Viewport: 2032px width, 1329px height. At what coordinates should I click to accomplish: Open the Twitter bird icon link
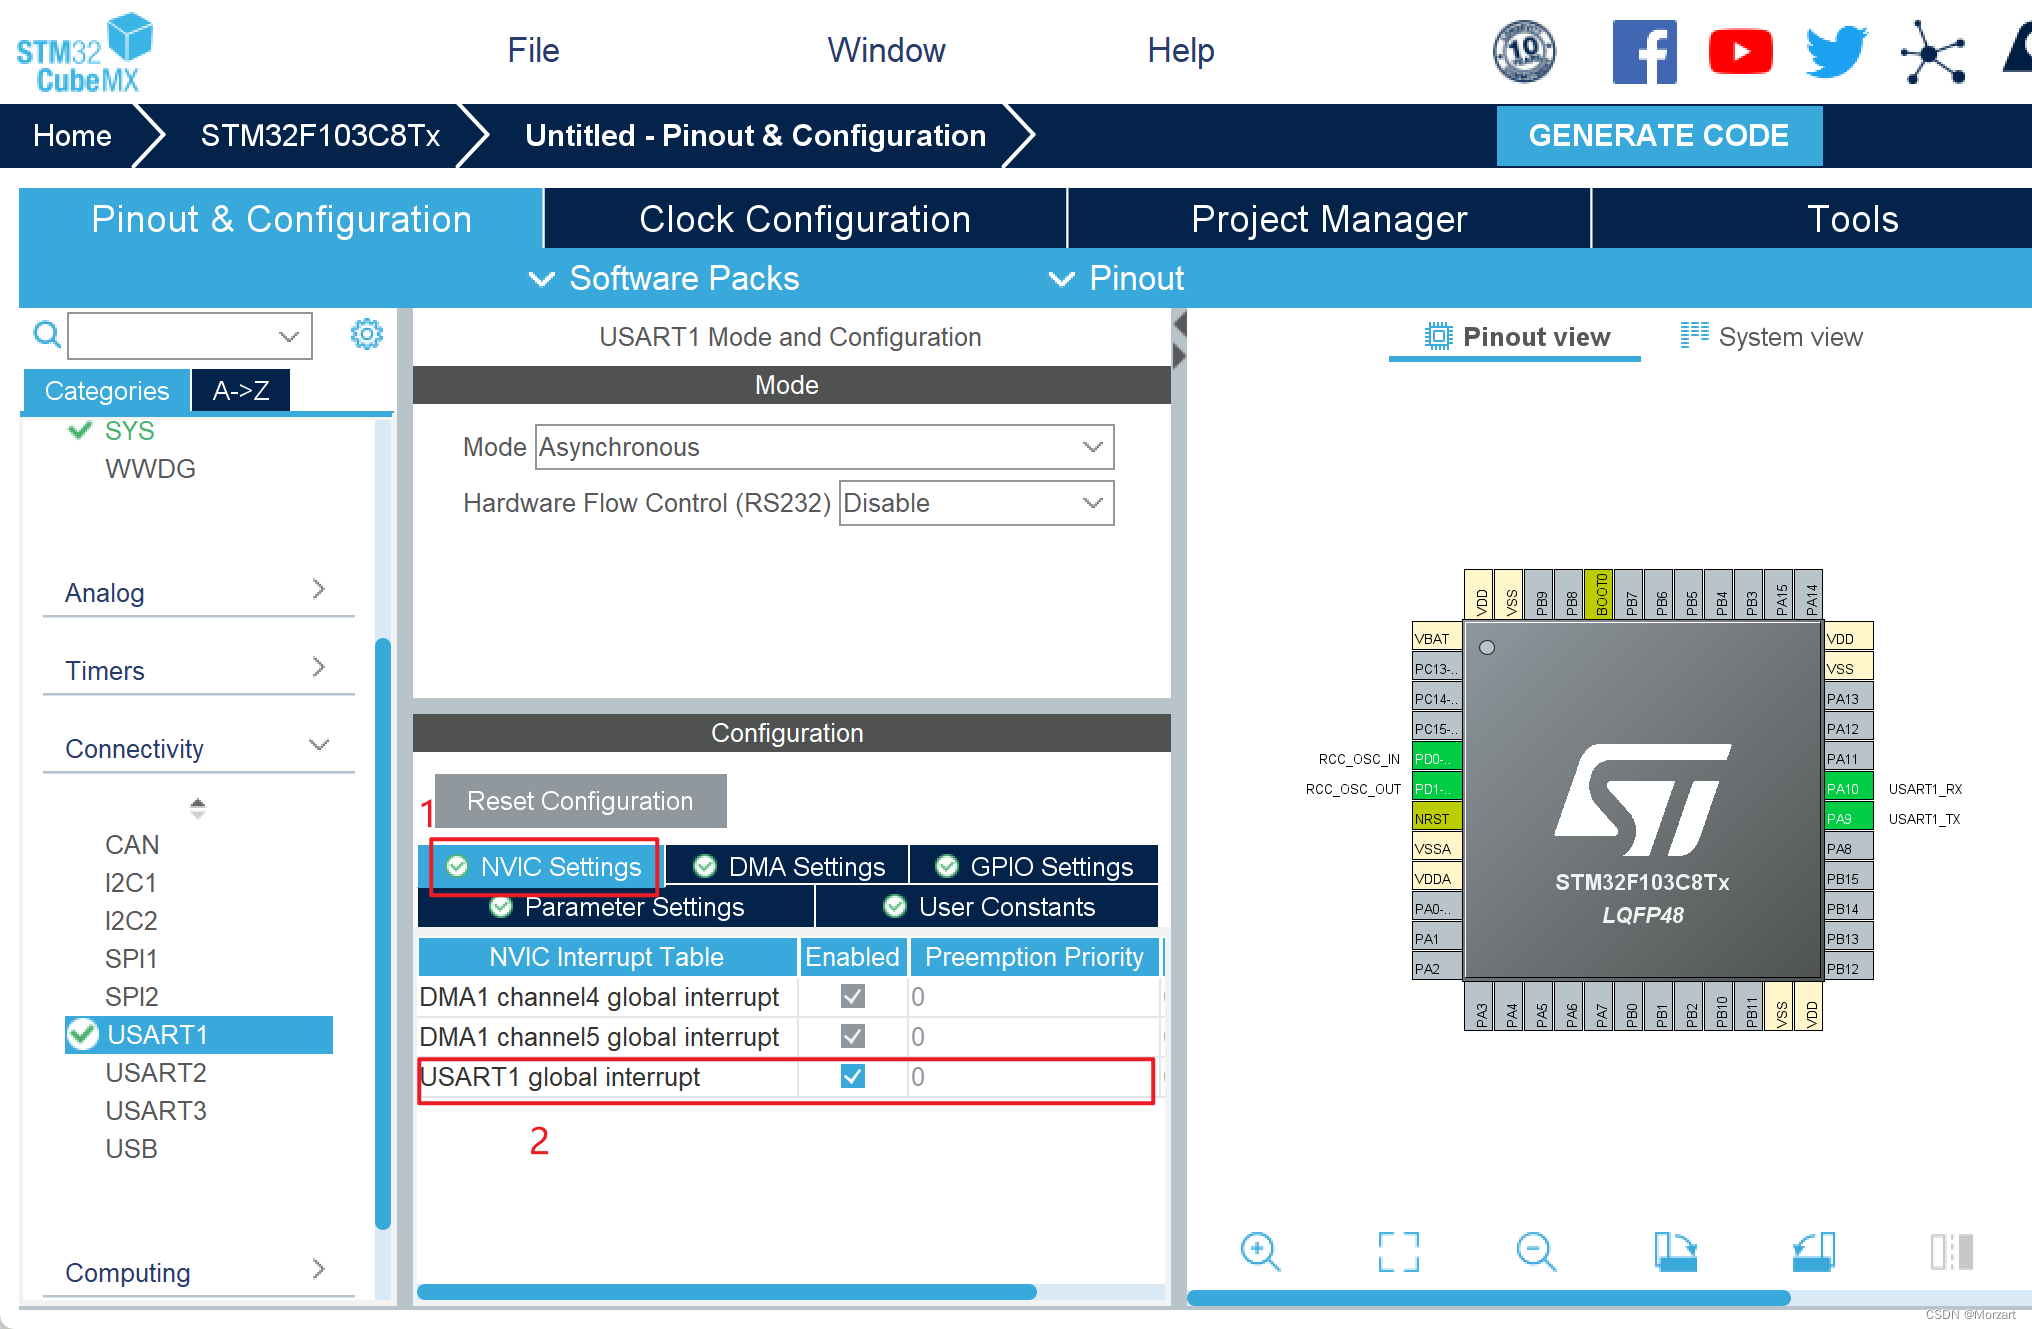(1836, 52)
